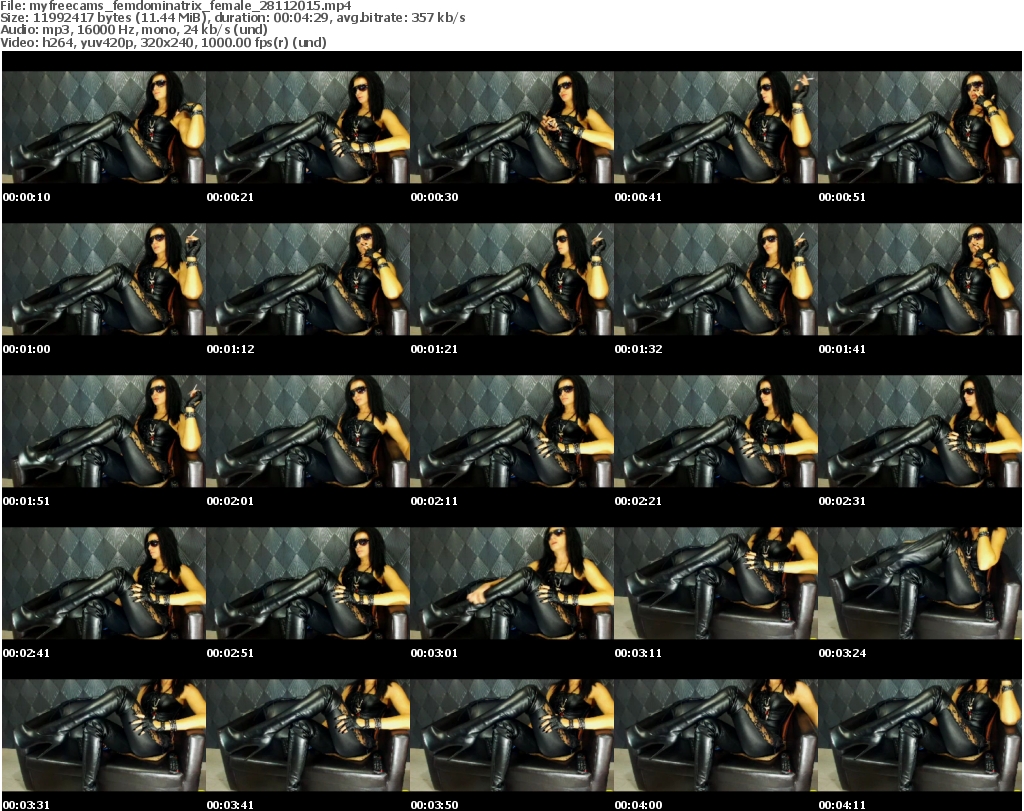The height and width of the screenshot is (811, 1024).
Task: Select the timestamp label 00:02:51
Action: (x=230, y=652)
